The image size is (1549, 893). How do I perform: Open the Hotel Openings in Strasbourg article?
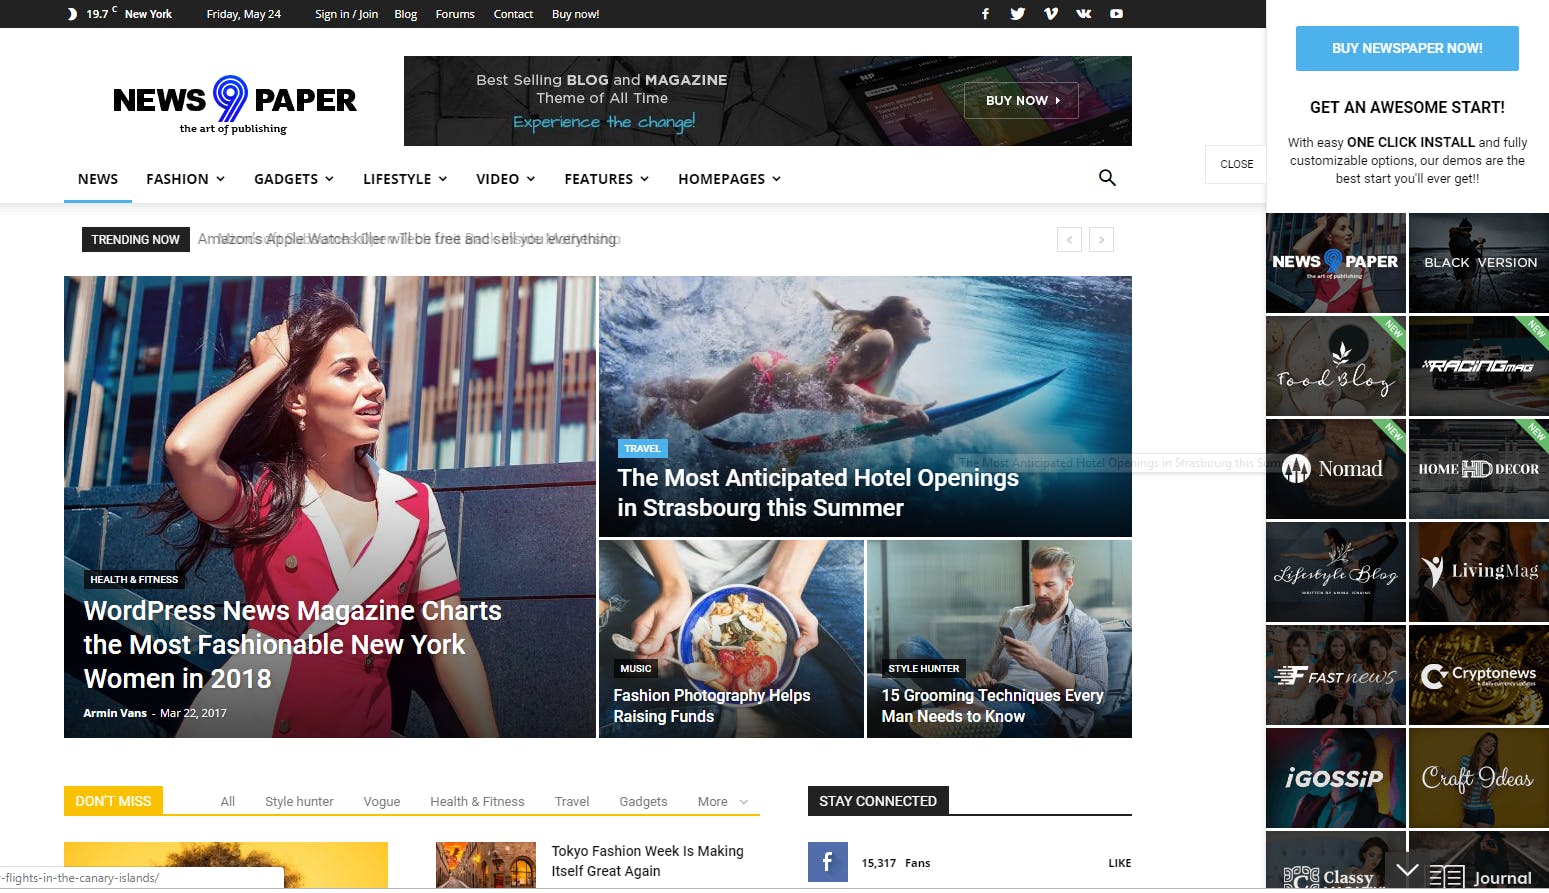818,493
